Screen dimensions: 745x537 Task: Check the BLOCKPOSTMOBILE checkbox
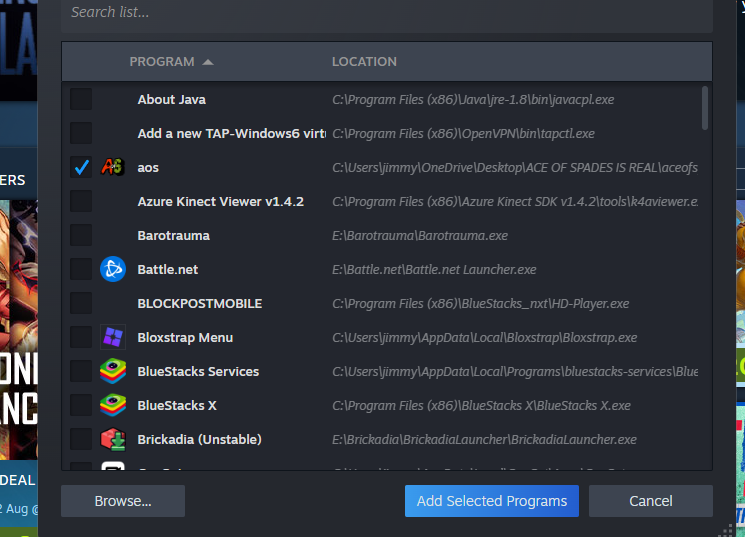coord(81,303)
